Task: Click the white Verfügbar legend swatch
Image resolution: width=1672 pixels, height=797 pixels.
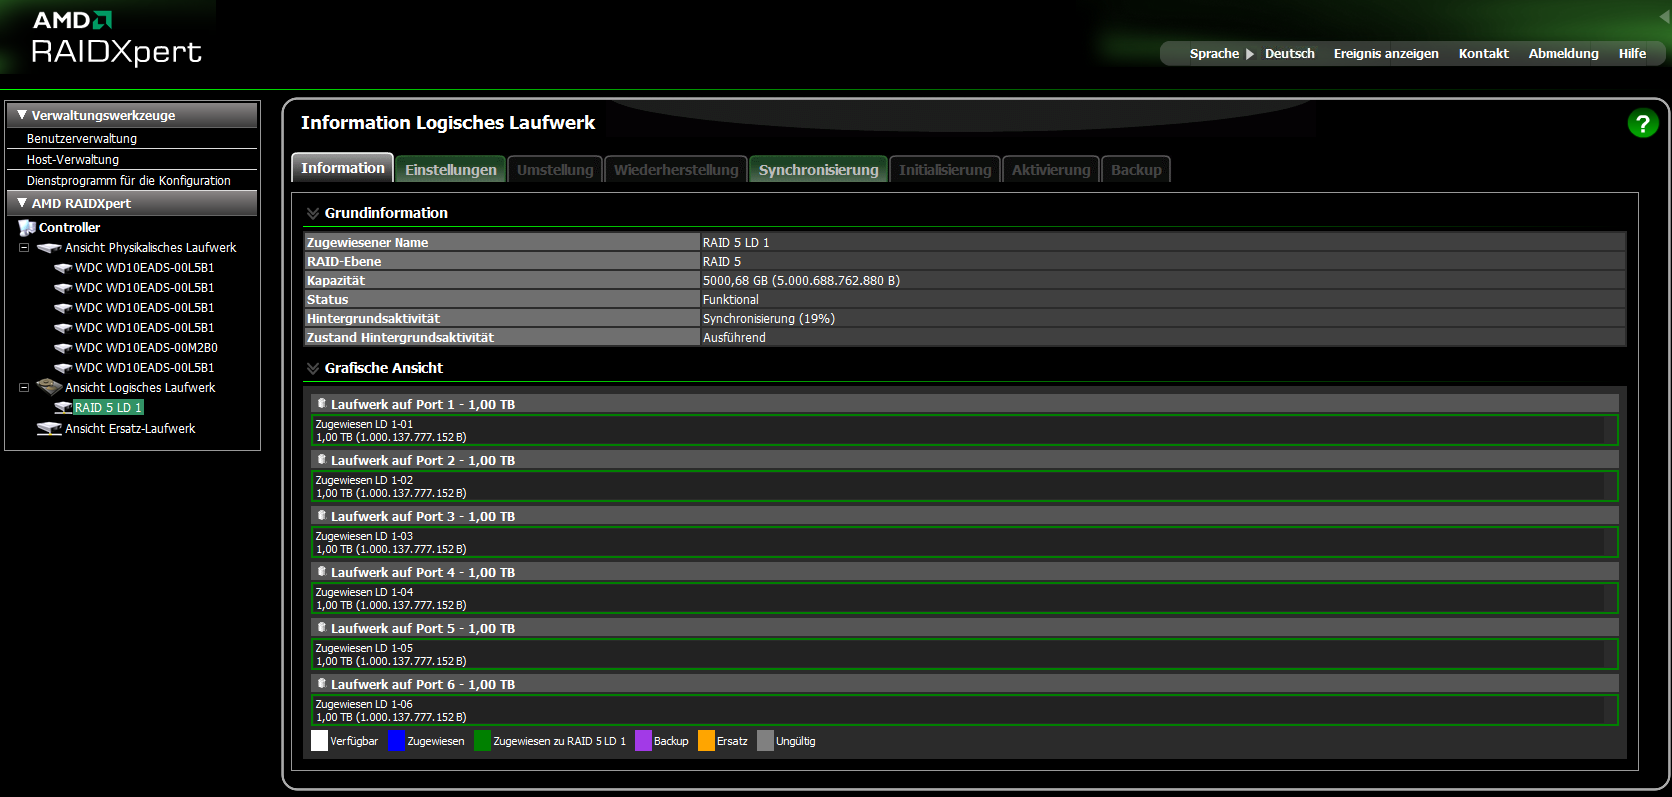Action: pyautogui.click(x=319, y=741)
